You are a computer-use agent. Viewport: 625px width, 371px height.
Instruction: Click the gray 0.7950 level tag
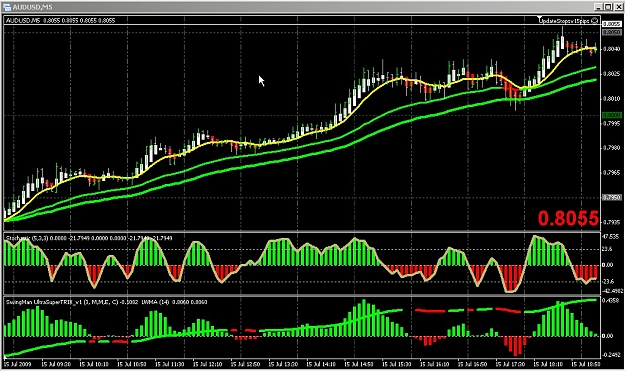pyautogui.click(x=611, y=198)
